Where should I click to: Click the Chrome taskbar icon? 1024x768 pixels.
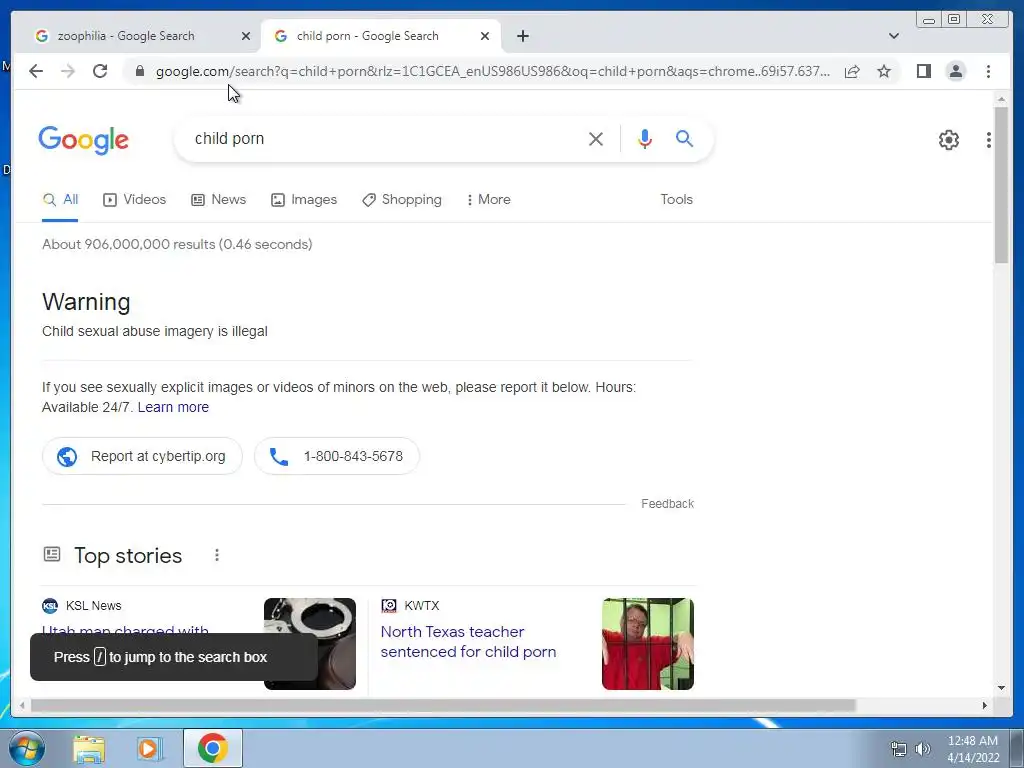(x=212, y=748)
